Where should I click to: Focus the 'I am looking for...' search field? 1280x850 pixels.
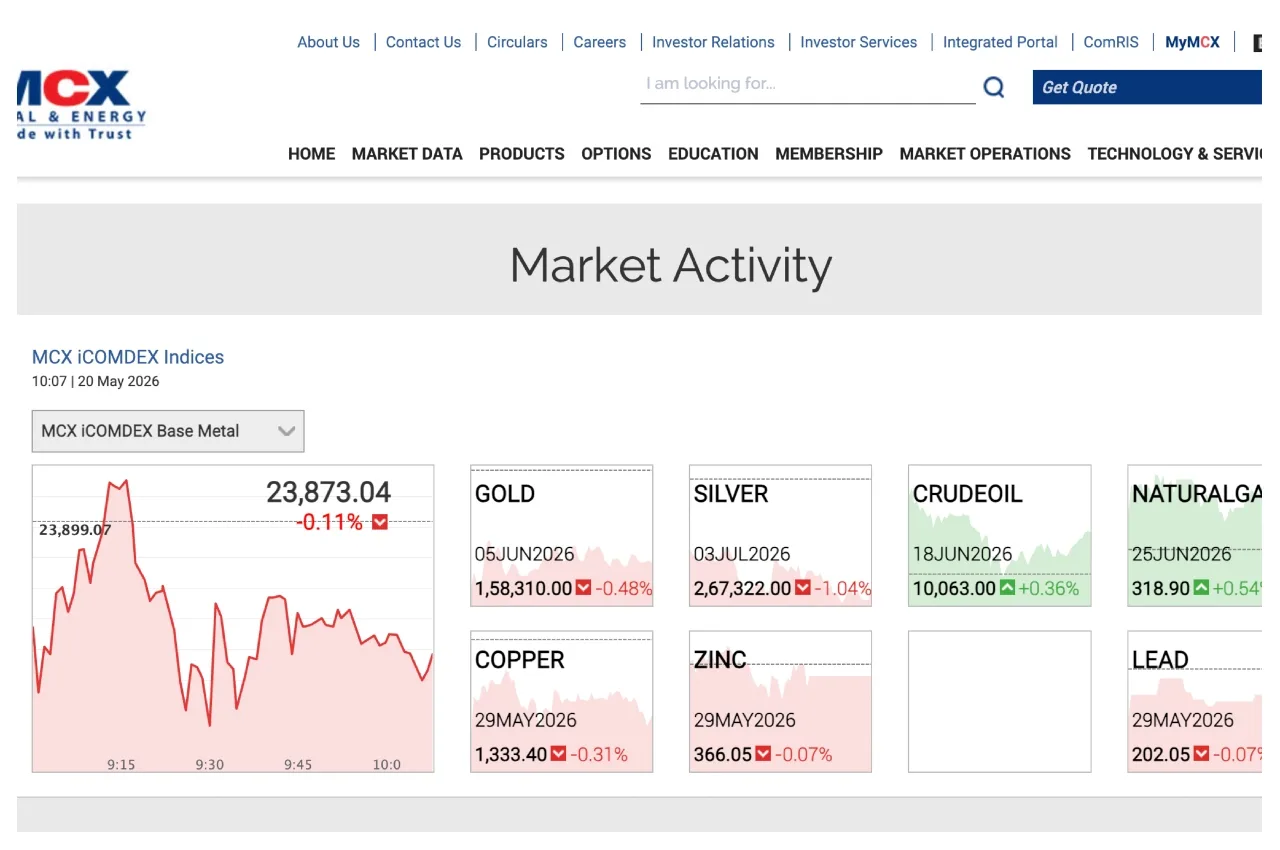[807, 85]
